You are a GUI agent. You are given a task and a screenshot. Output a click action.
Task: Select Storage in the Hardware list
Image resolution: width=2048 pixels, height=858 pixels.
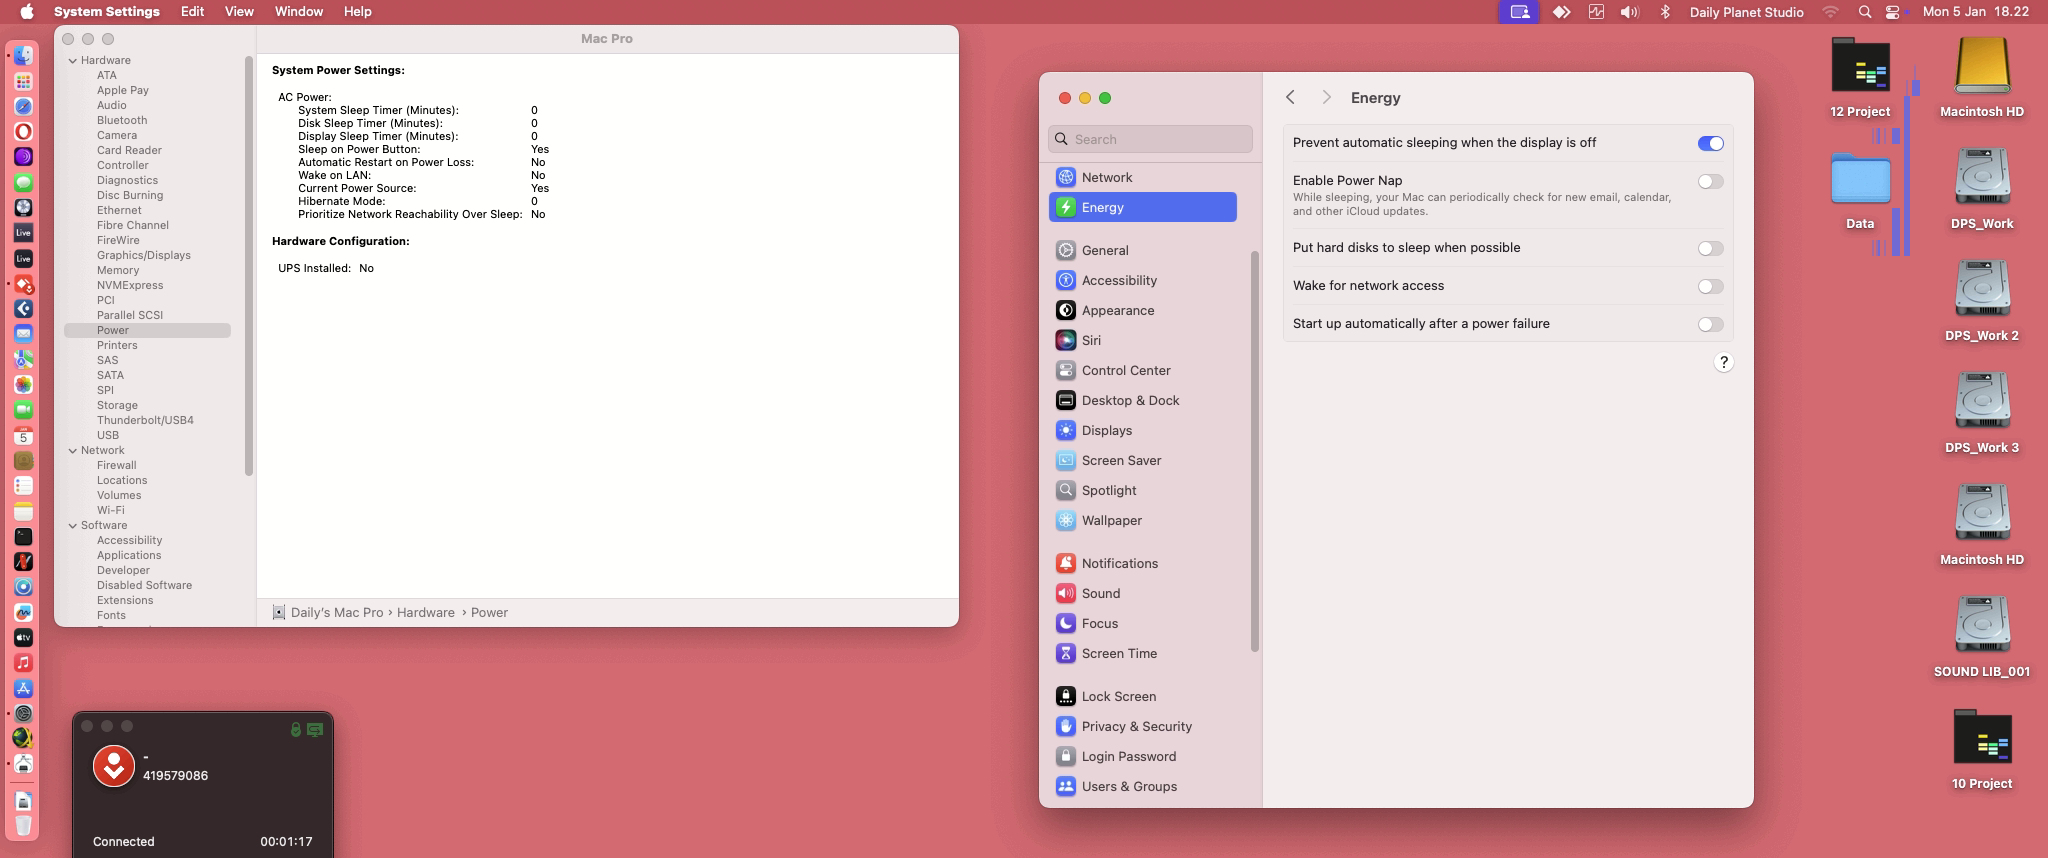pyautogui.click(x=117, y=405)
